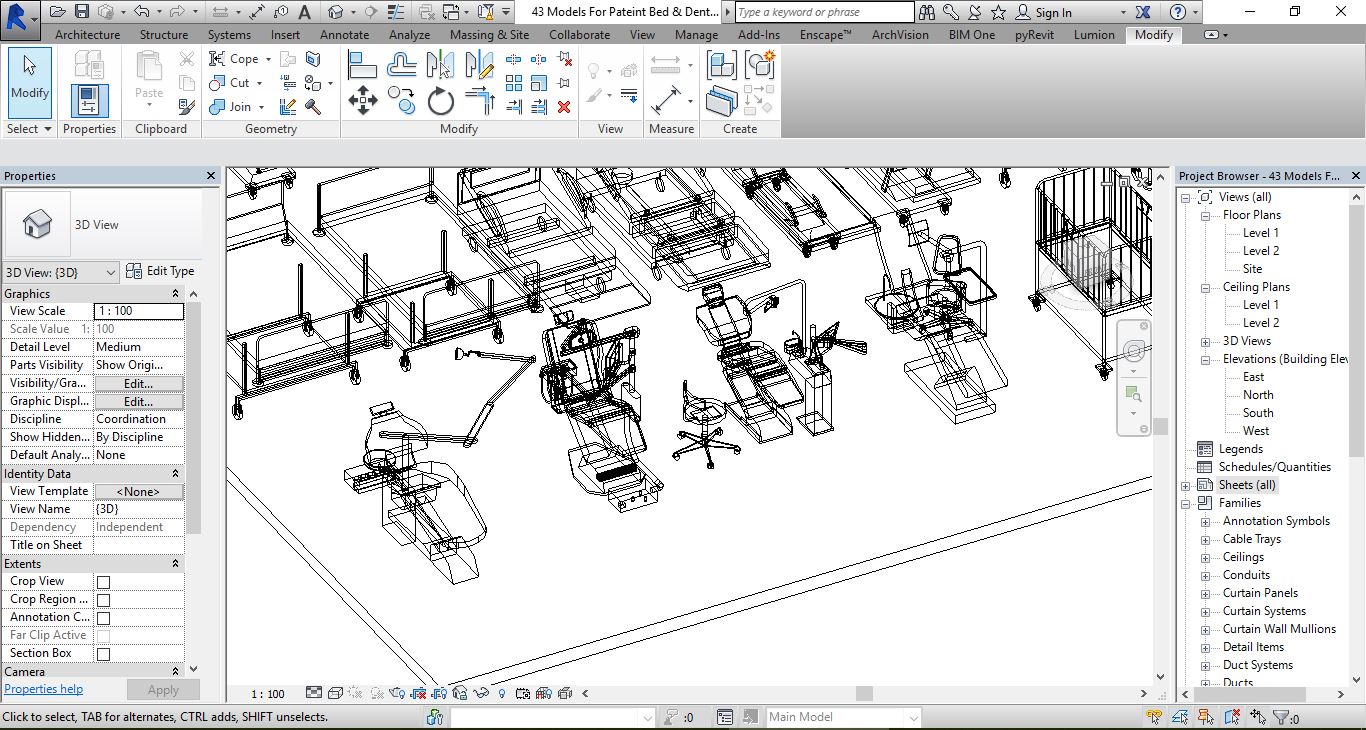Switch to the Annotate tab
This screenshot has width=1366, height=730.
click(344, 34)
